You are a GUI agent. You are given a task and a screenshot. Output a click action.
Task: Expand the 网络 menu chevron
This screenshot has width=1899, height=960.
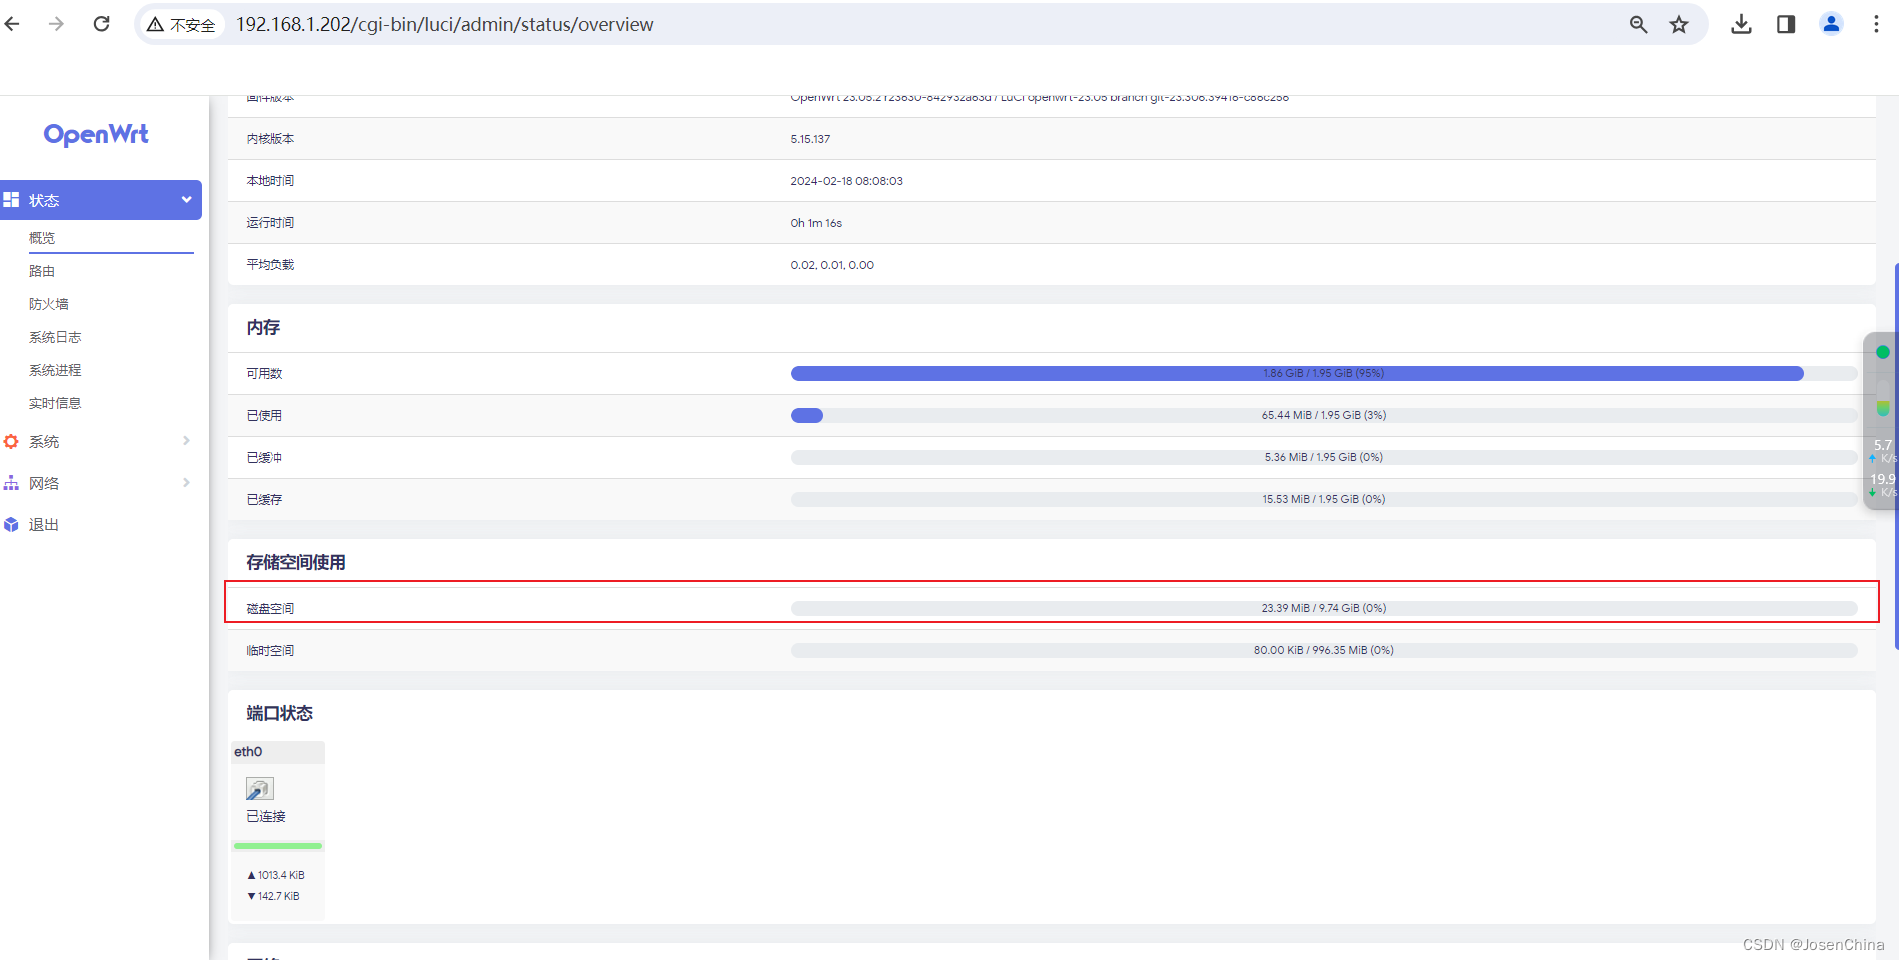[x=186, y=483]
